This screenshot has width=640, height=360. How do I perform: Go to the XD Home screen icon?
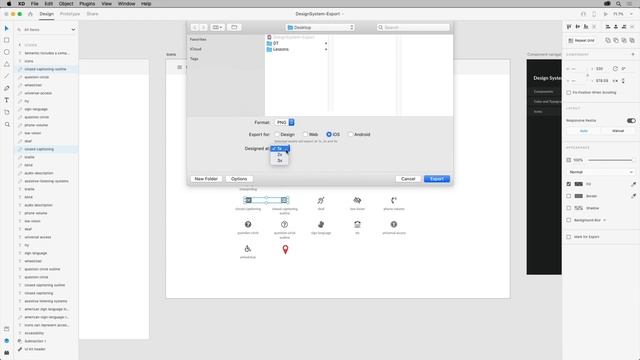click(30, 14)
